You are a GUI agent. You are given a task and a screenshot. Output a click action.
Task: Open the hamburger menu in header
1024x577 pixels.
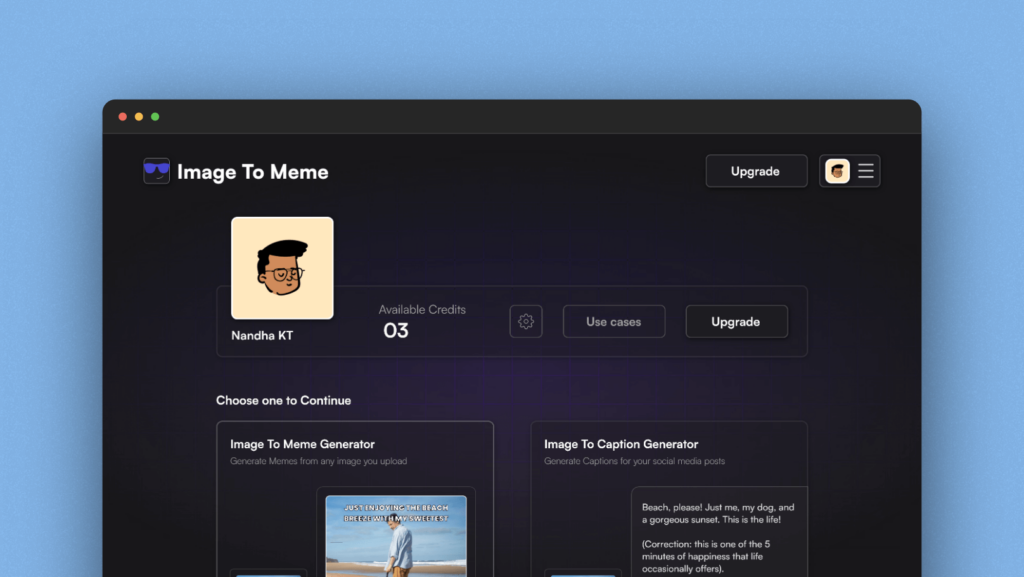pyautogui.click(x=866, y=171)
